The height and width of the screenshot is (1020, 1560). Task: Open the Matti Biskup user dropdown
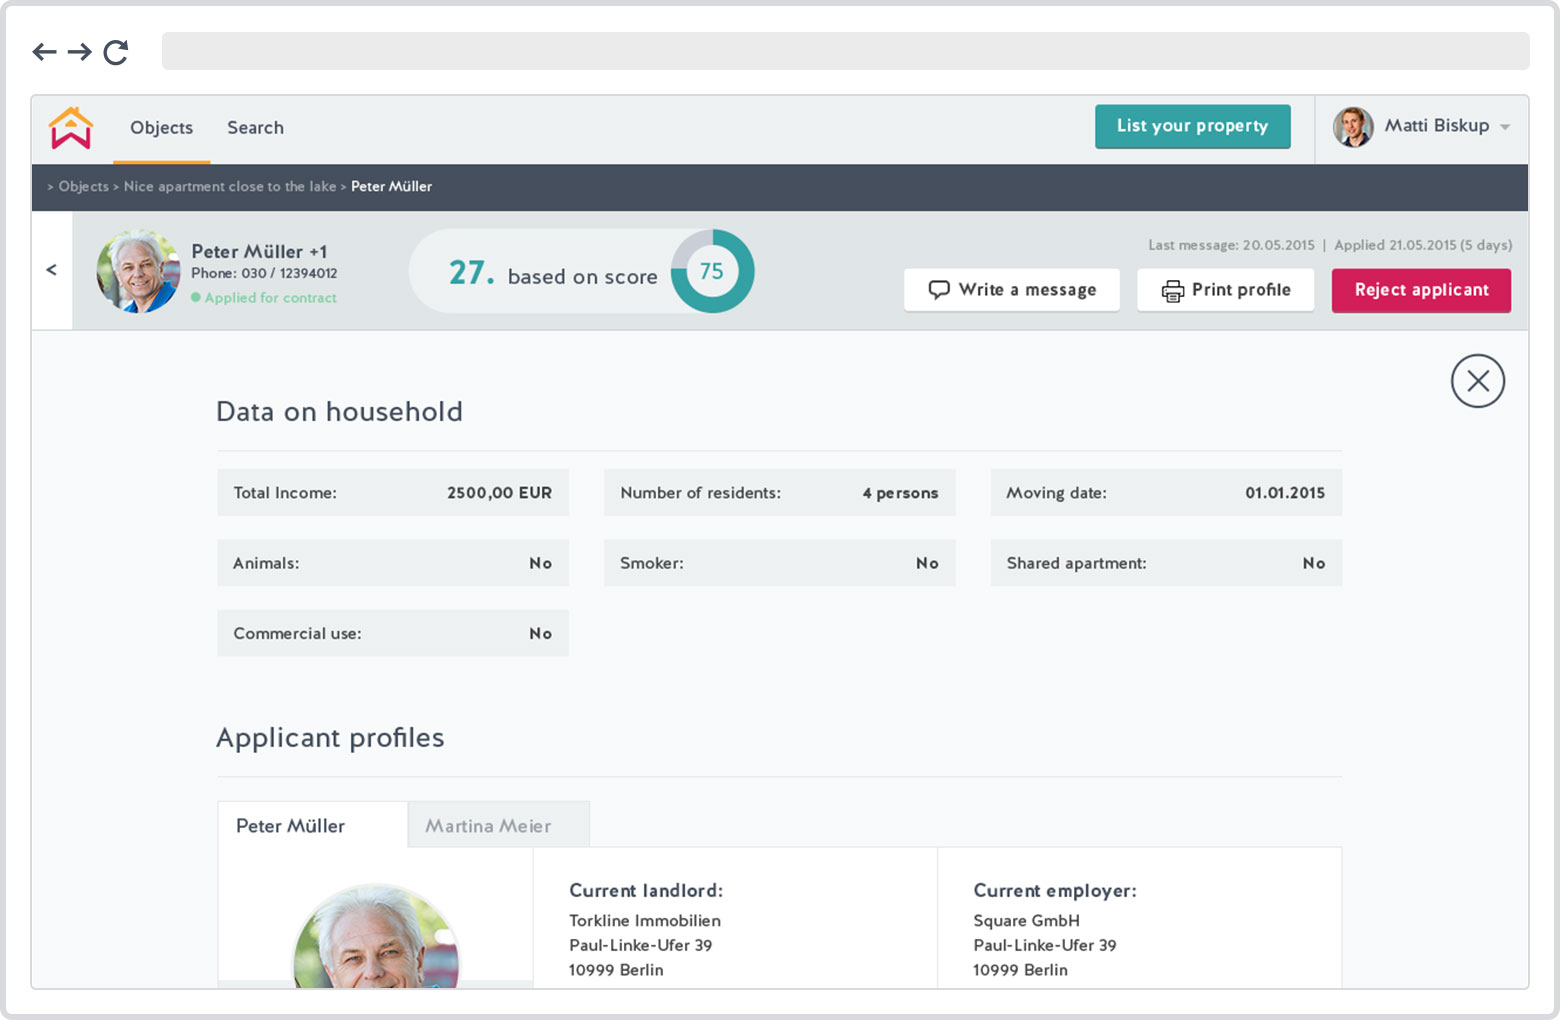pyautogui.click(x=1504, y=127)
